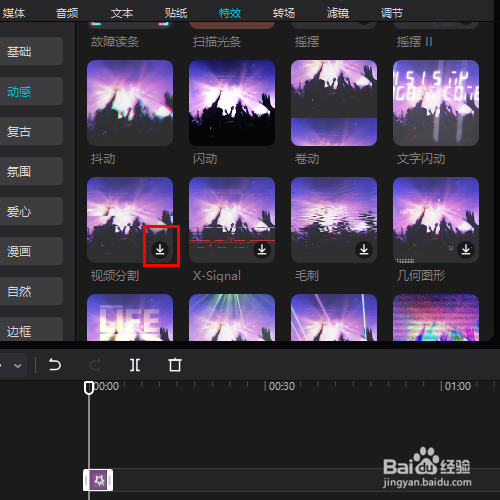Select the 边框 effect category

click(31, 329)
